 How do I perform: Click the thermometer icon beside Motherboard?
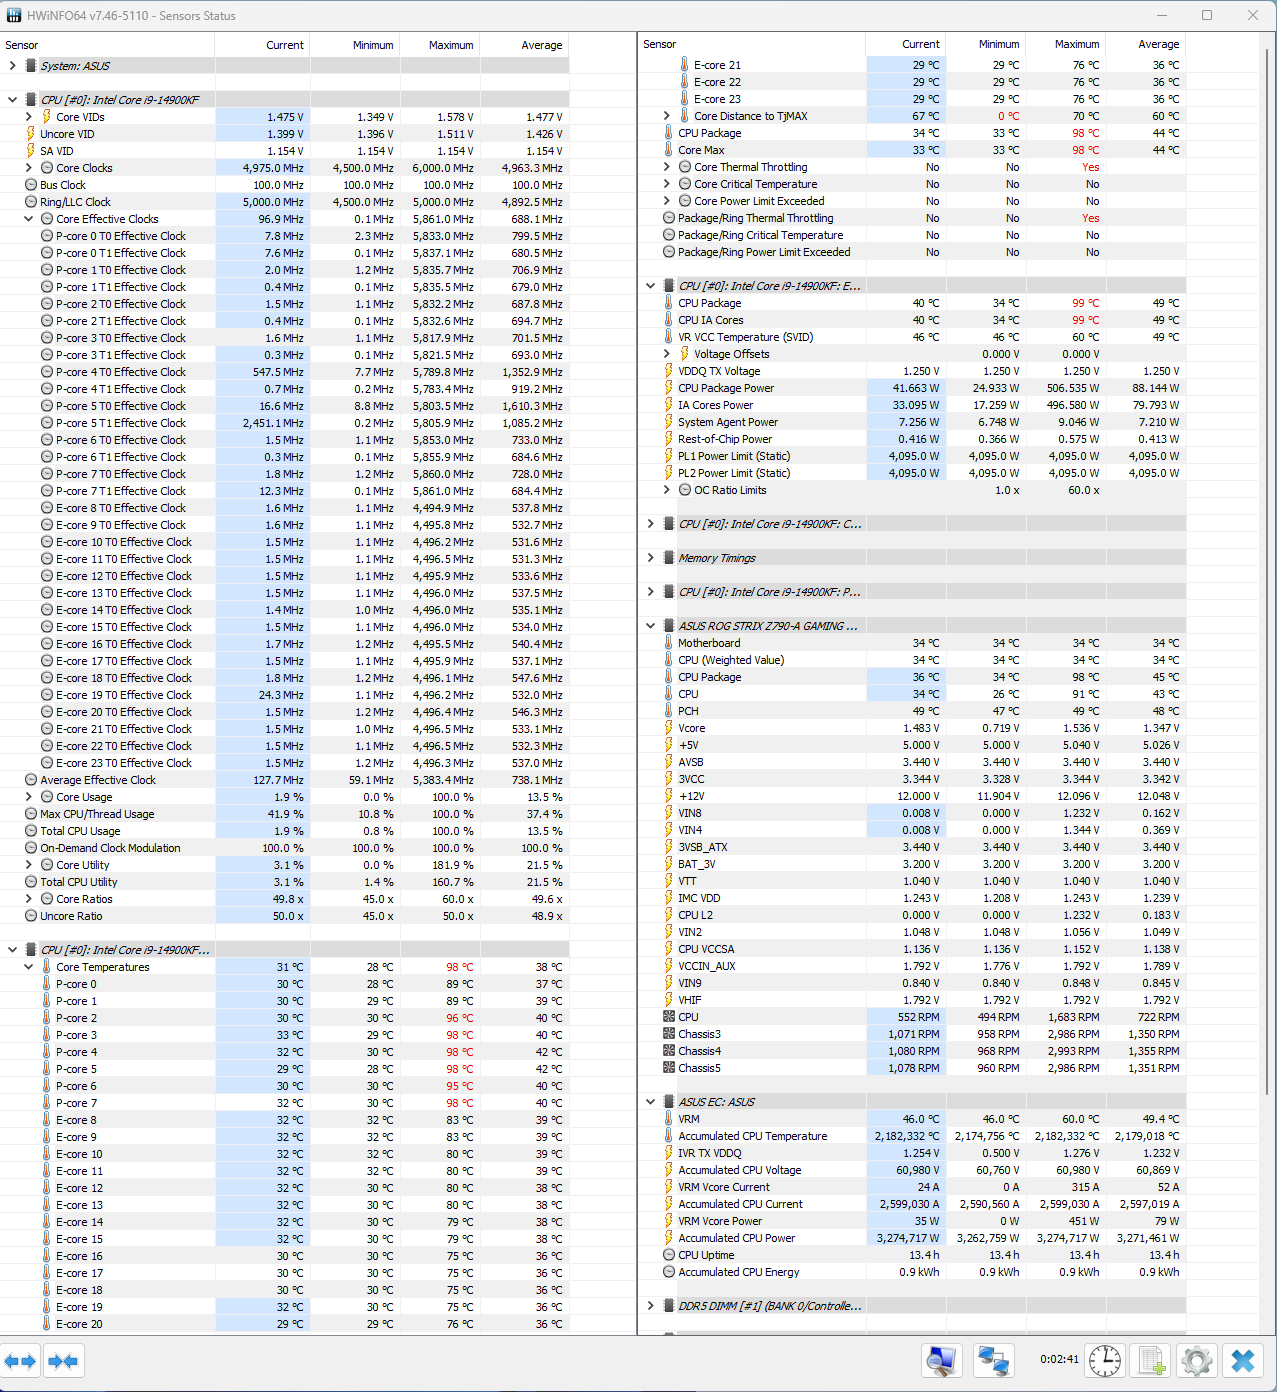coord(668,643)
